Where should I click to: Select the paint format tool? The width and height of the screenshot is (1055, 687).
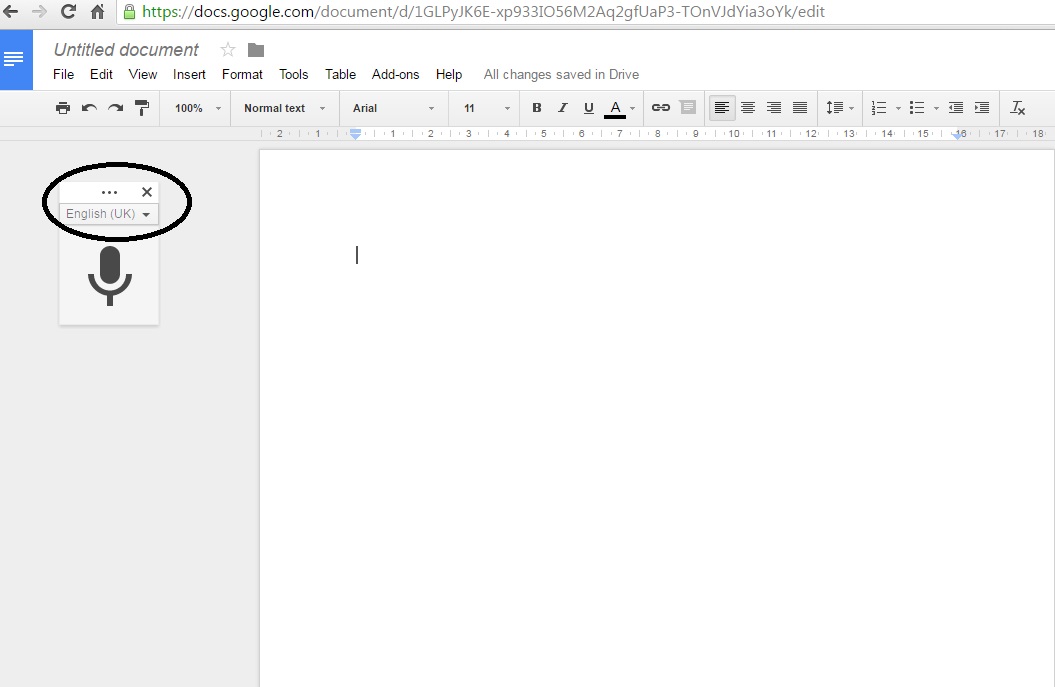[x=142, y=108]
